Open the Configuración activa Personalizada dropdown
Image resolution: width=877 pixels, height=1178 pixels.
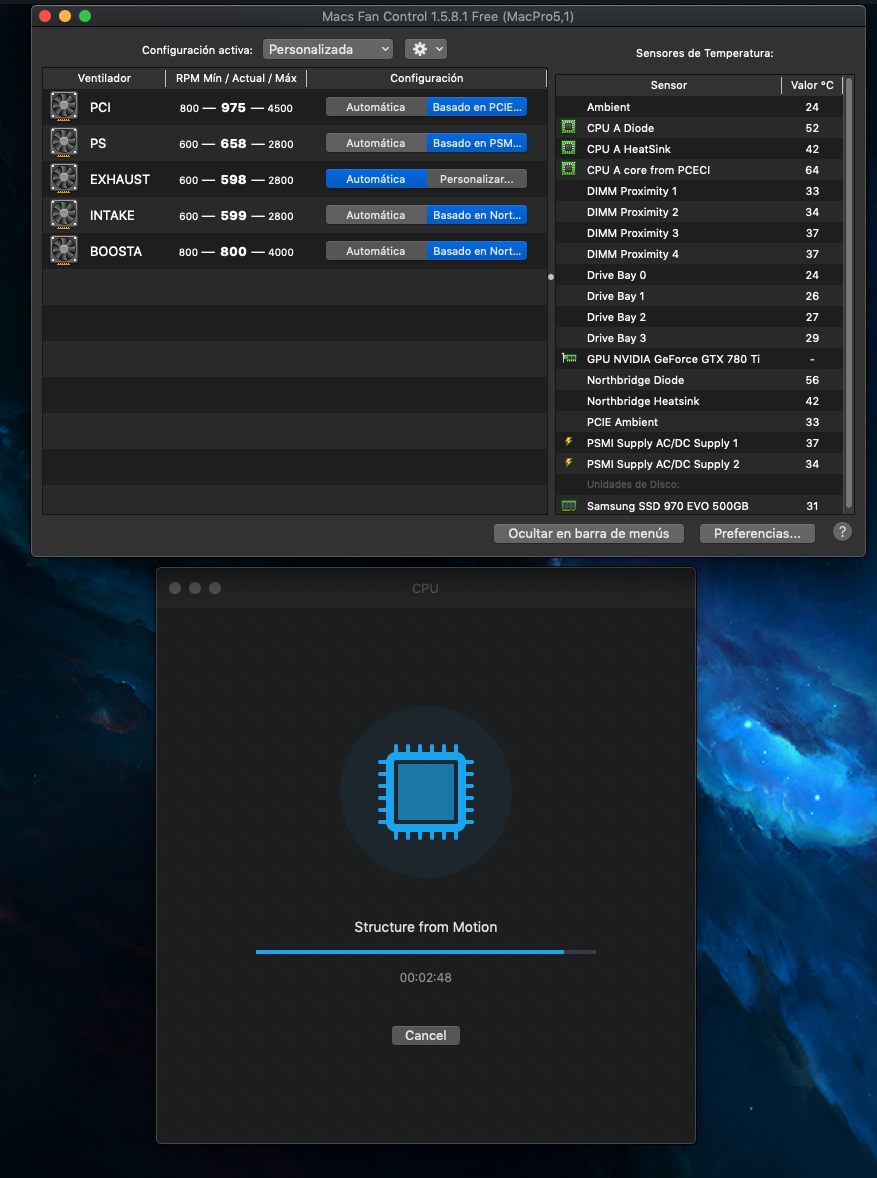(x=328, y=50)
